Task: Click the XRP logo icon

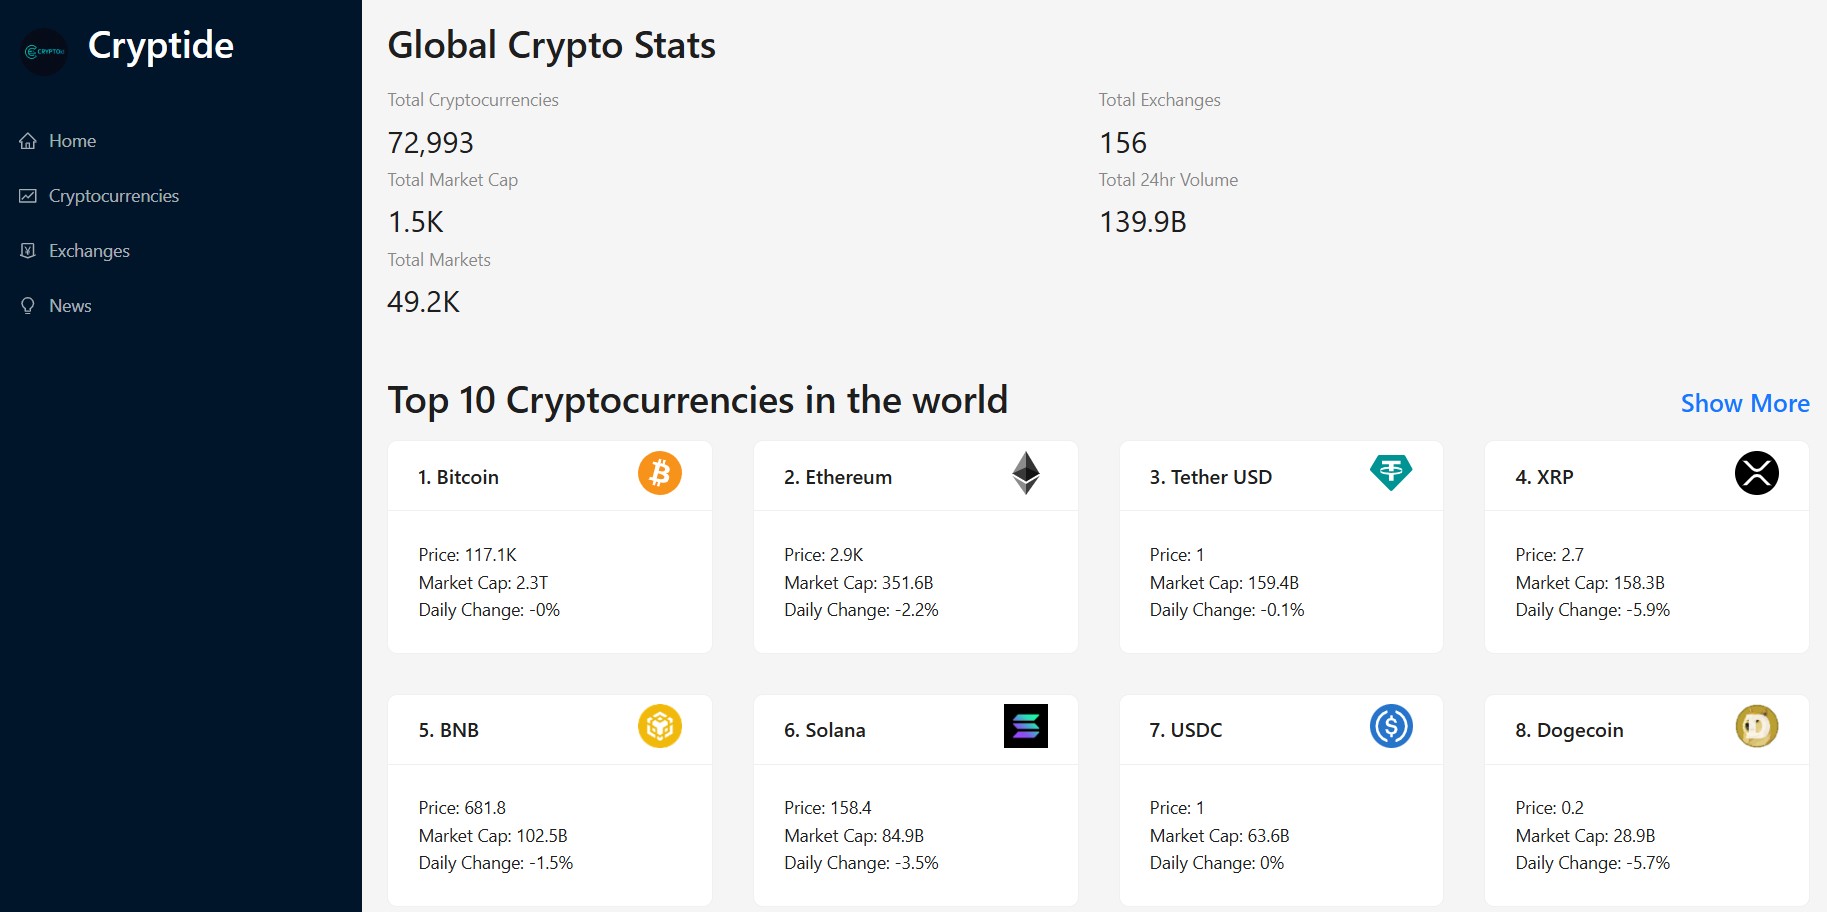Action: pyautogui.click(x=1756, y=473)
